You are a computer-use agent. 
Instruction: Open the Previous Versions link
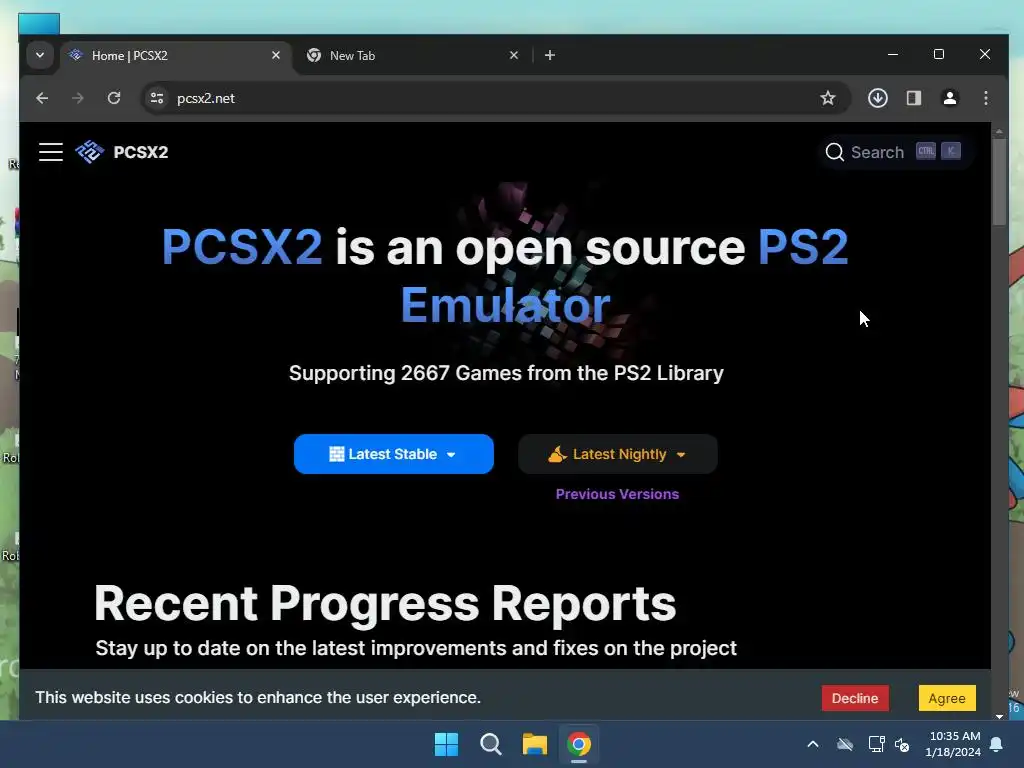point(617,494)
